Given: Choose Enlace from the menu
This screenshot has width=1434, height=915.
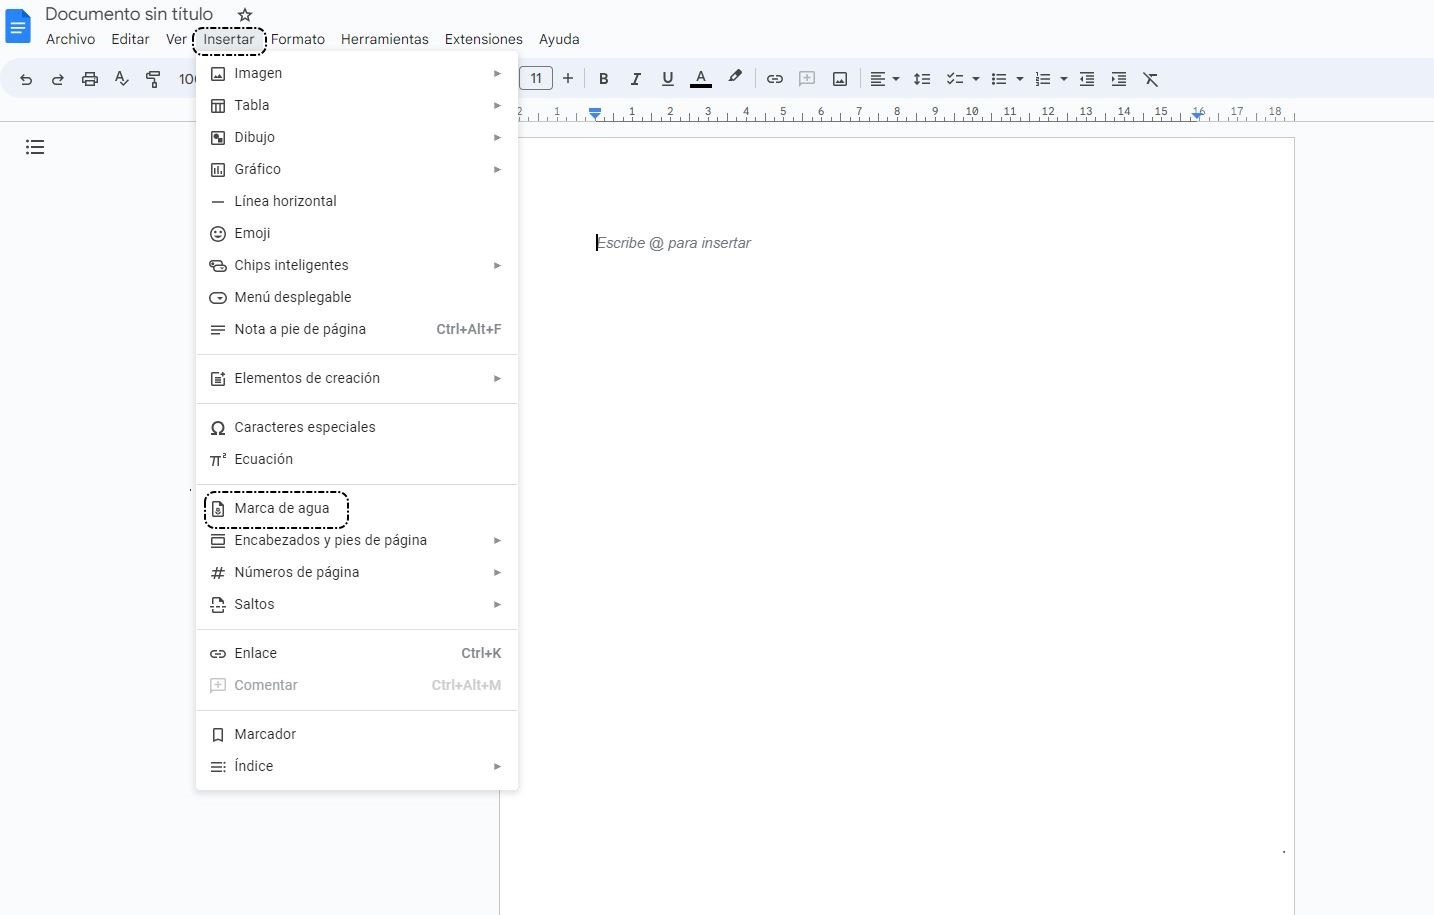Looking at the screenshot, I should coord(357,653).
